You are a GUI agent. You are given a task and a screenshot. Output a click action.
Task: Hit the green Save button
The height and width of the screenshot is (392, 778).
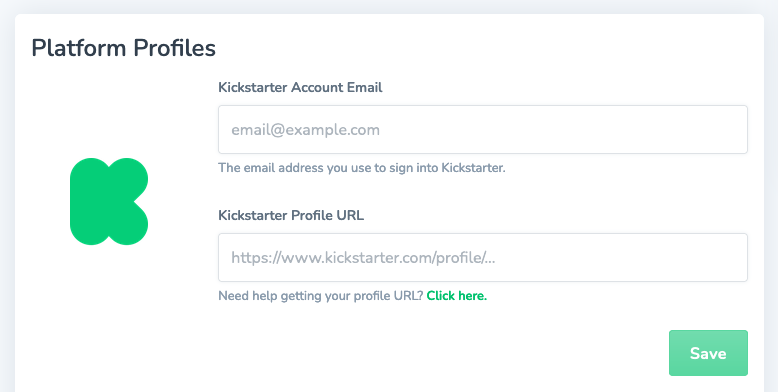[708, 353]
